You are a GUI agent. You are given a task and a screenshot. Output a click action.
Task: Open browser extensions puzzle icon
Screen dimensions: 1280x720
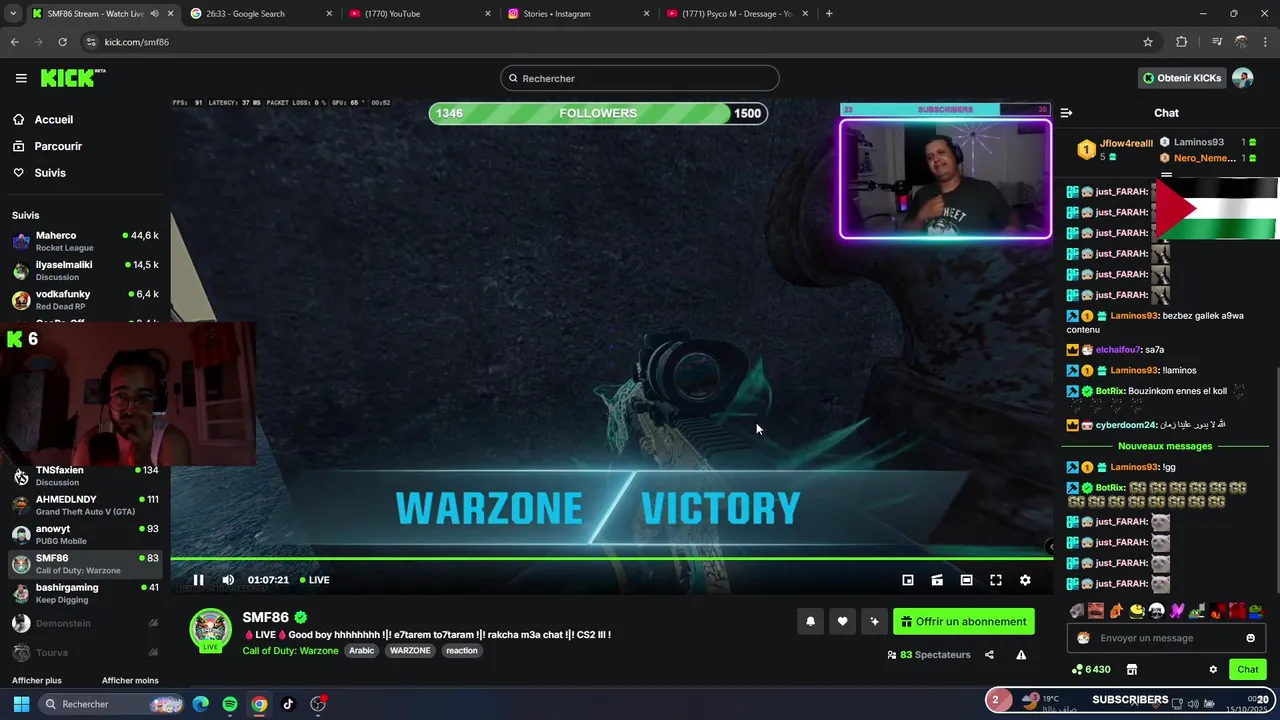point(1182,42)
